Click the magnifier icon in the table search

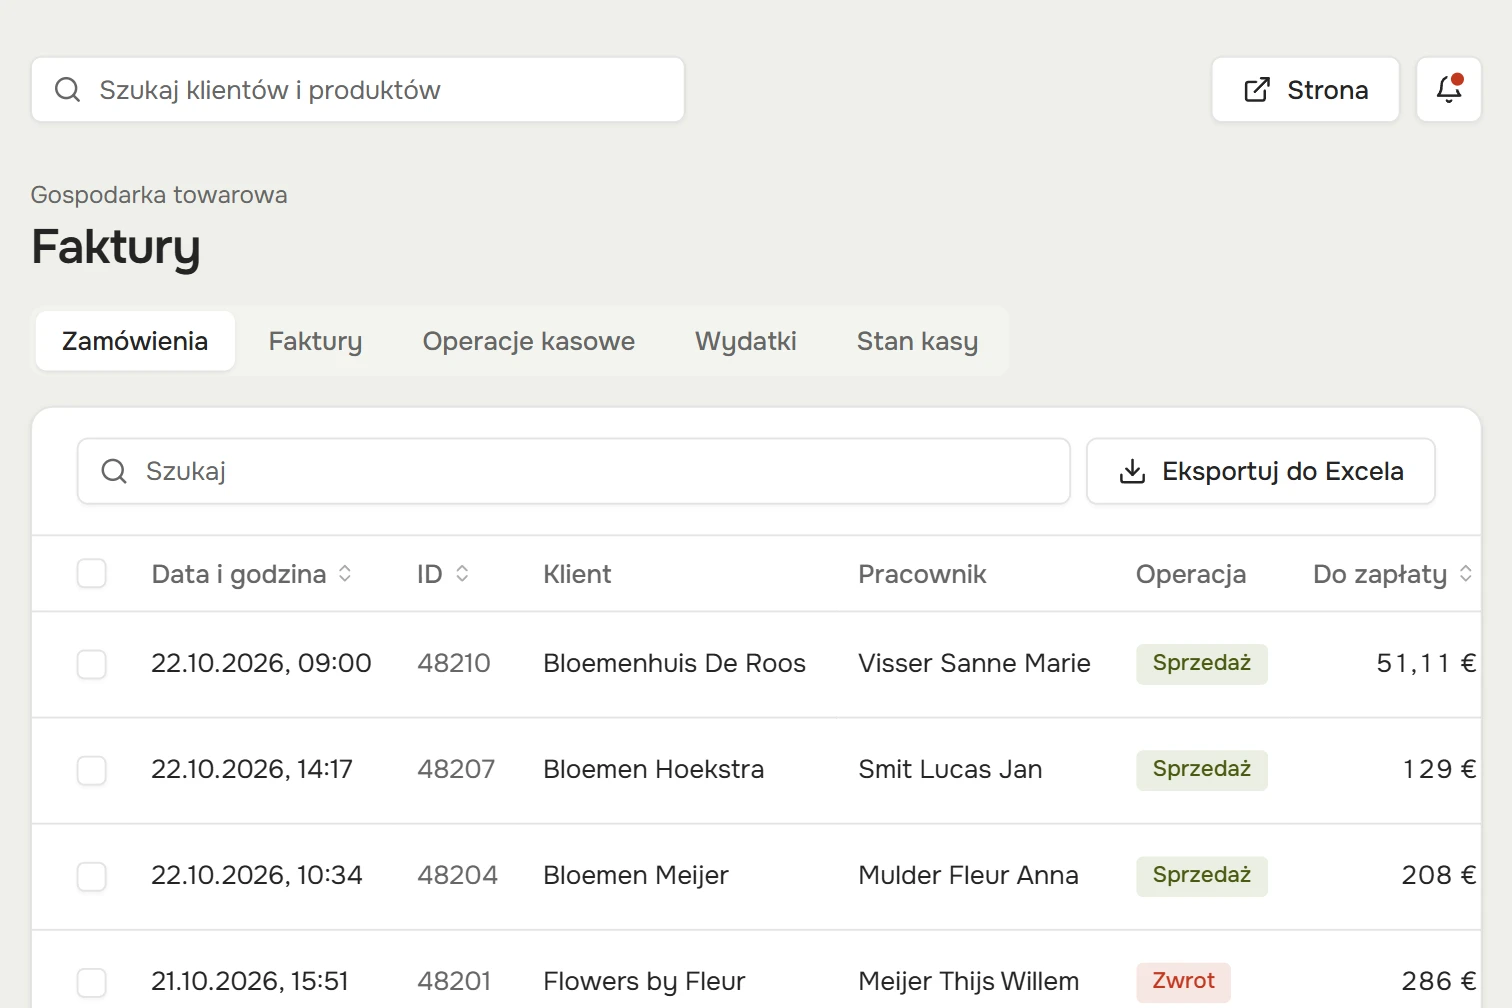click(x=114, y=471)
